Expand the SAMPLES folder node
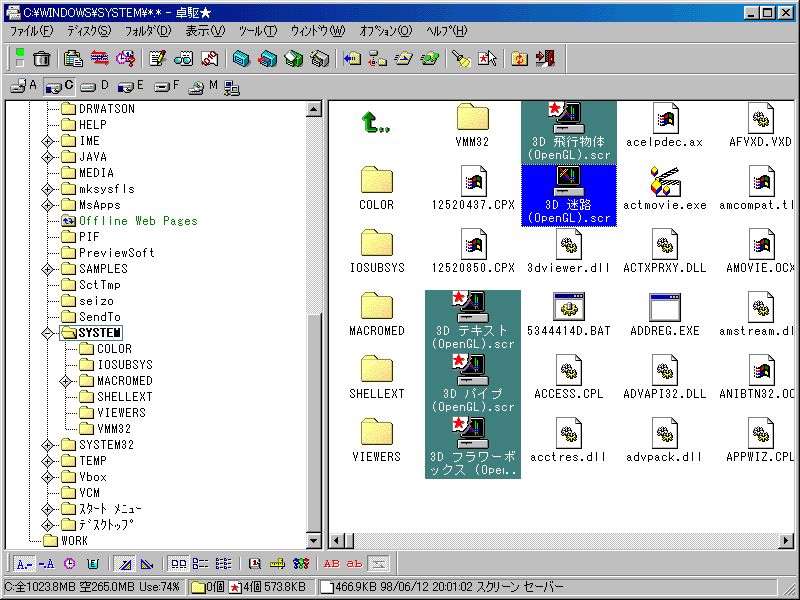This screenshot has width=800, height=600. (47, 269)
